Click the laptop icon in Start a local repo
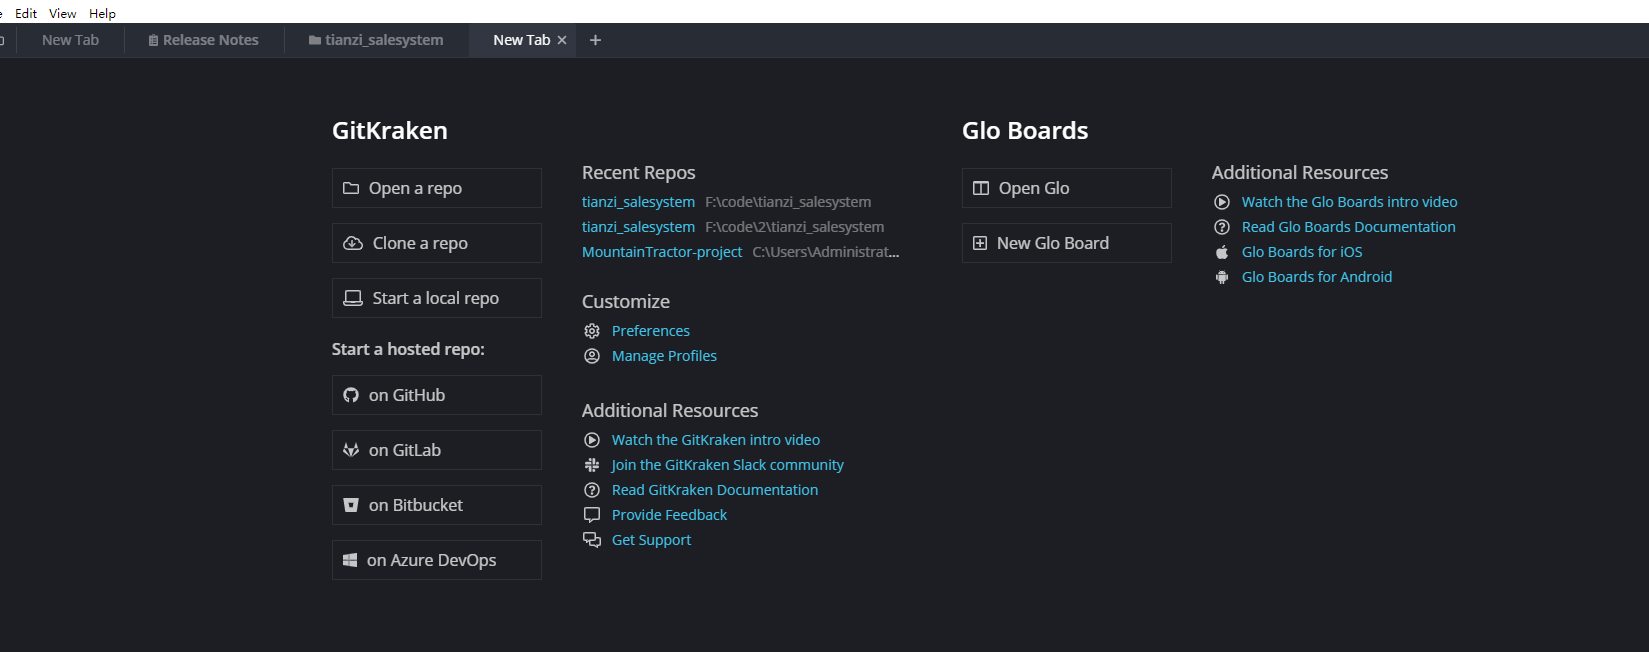The height and width of the screenshot is (652, 1649). tap(353, 298)
